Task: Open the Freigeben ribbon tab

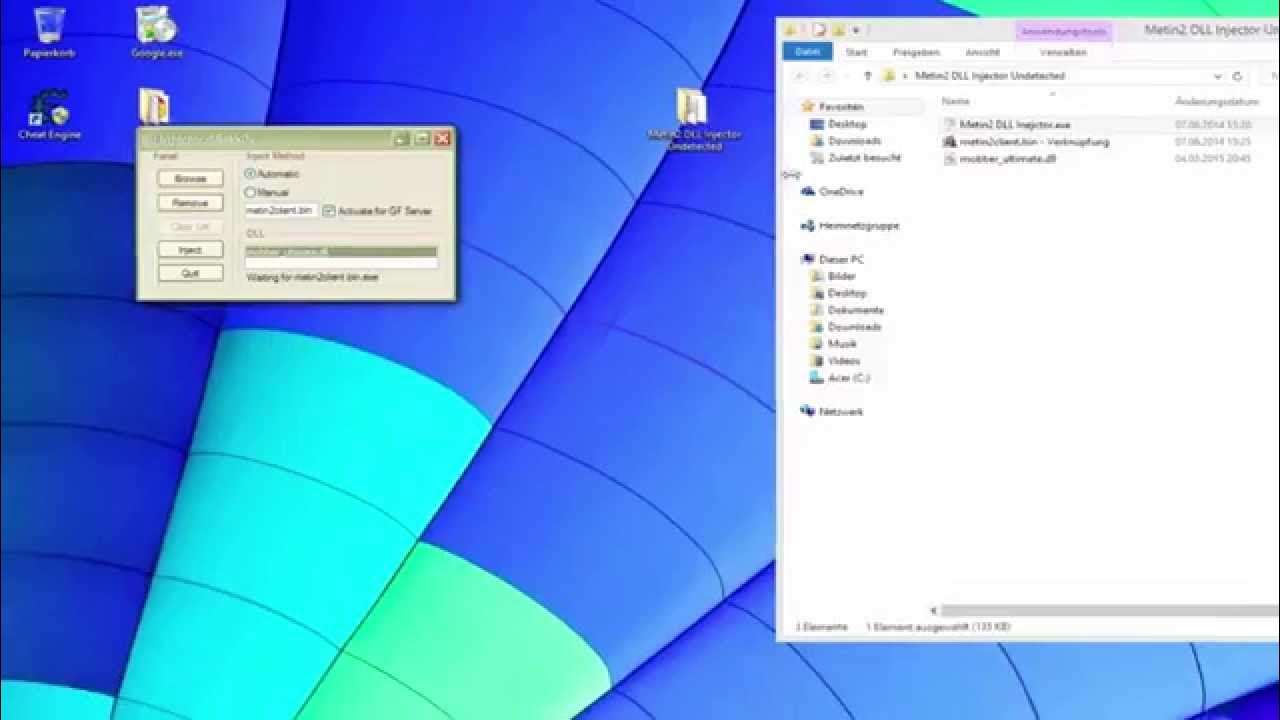Action: click(x=915, y=52)
